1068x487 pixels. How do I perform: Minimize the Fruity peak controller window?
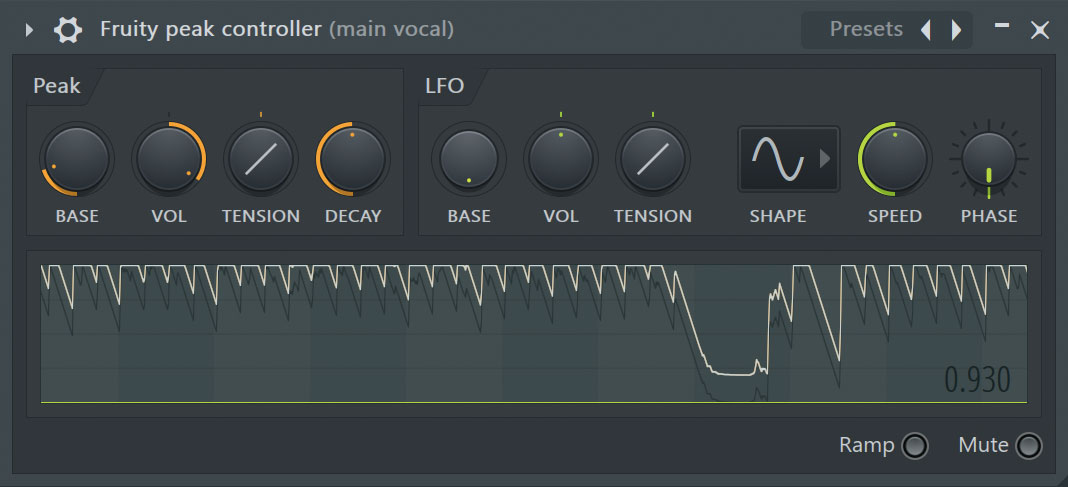coord(1002,26)
